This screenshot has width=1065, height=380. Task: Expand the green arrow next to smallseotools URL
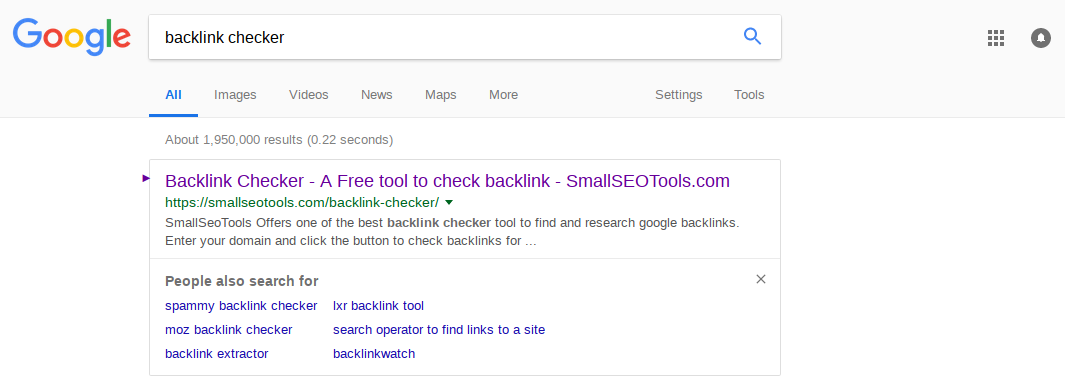click(449, 203)
